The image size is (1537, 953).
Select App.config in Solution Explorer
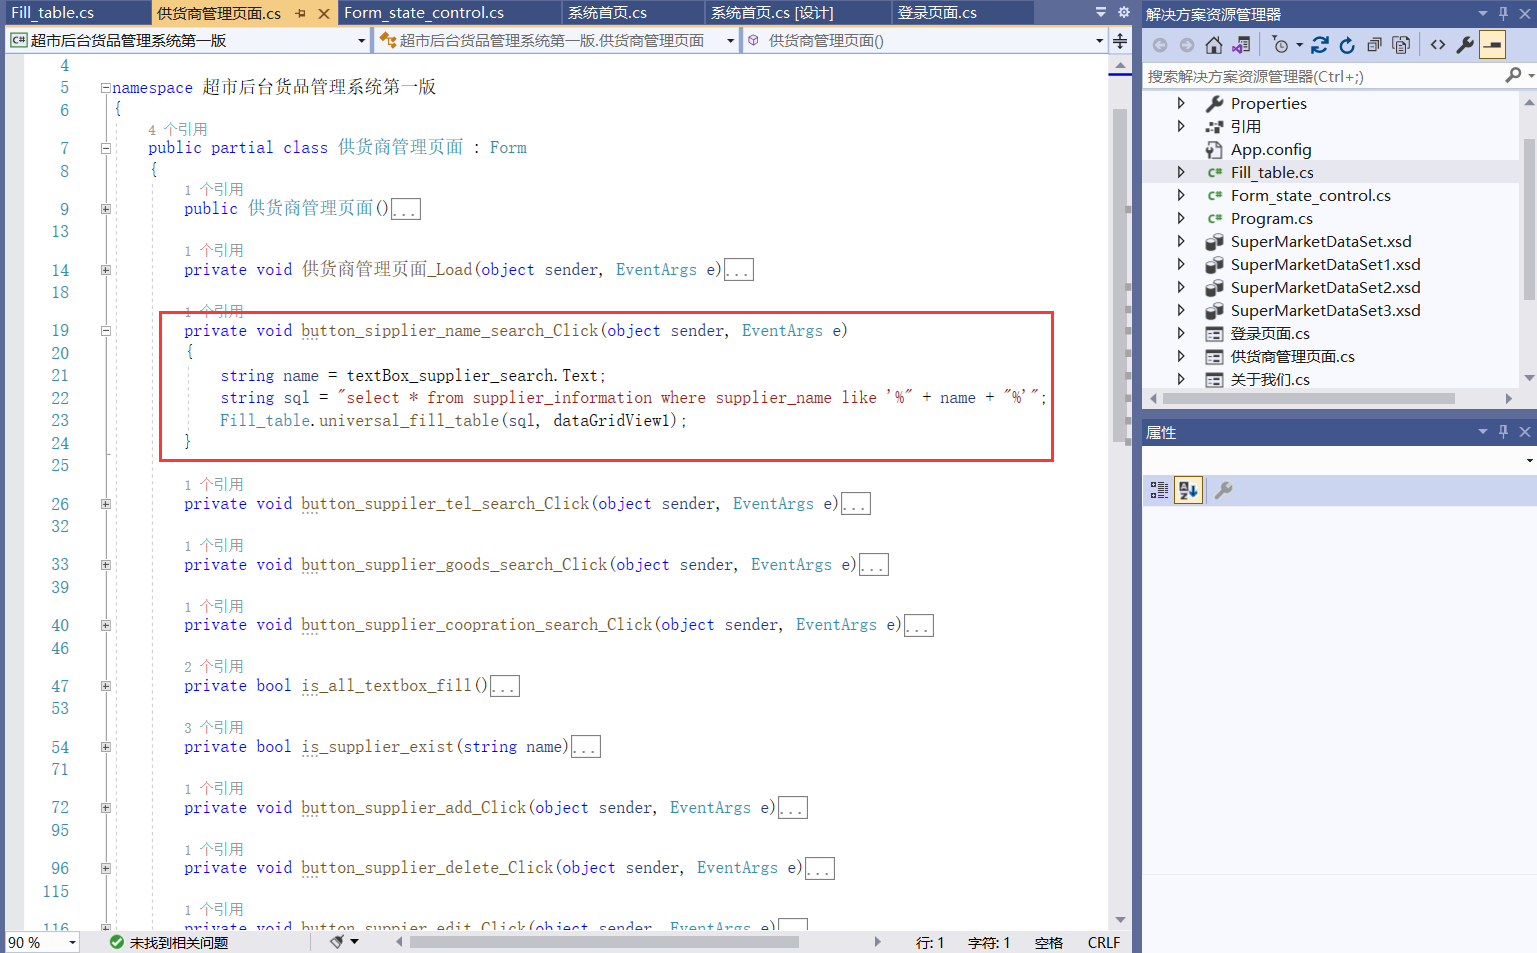[x=1270, y=149]
